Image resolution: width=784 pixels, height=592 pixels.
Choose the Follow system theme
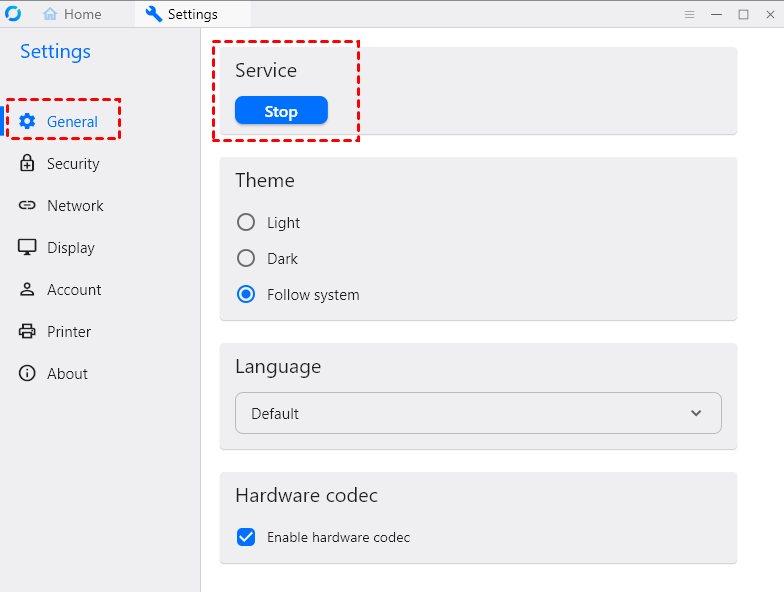(x=246, y=295)
